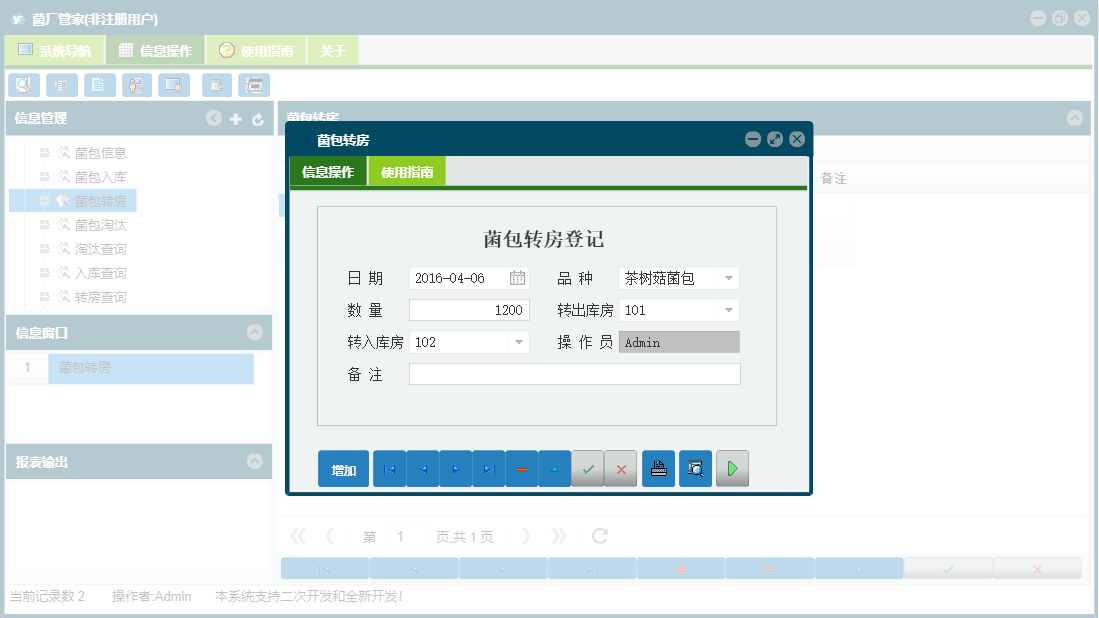Click the printer icon in the dialog
The width and height of the screenshot is (1099, 618).
coord(658,468)
